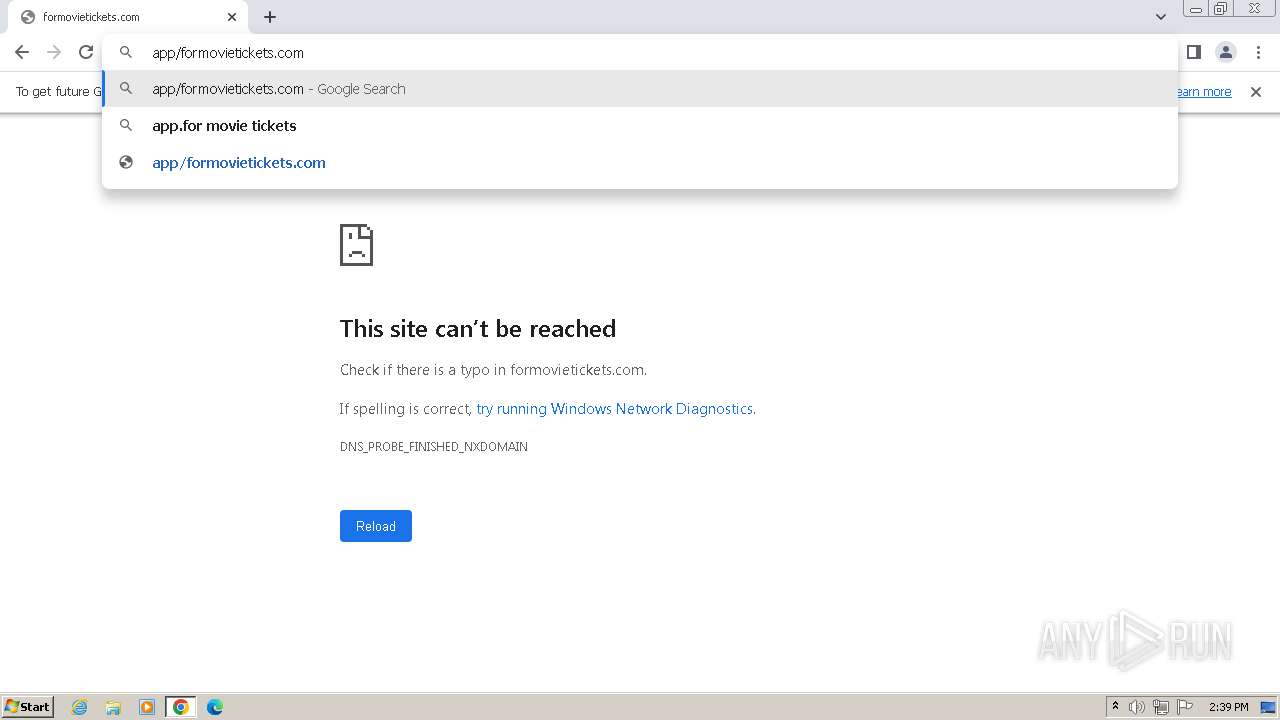1280x720 pixels.
Task: Minimize the Chrome window
Action: 1195,9
